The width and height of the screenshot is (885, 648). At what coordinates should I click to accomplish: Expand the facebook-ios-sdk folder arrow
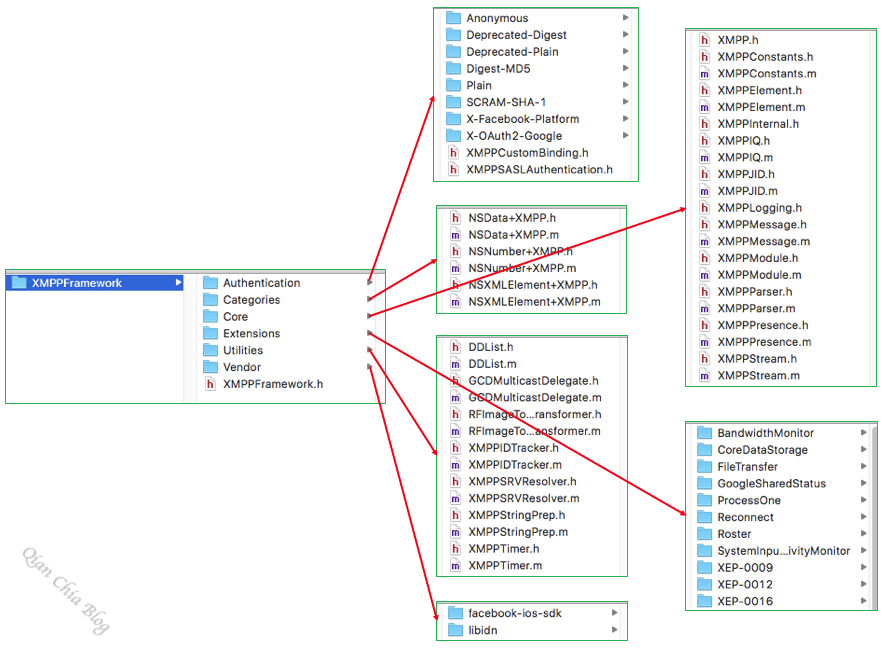click(x=615, y=612)
